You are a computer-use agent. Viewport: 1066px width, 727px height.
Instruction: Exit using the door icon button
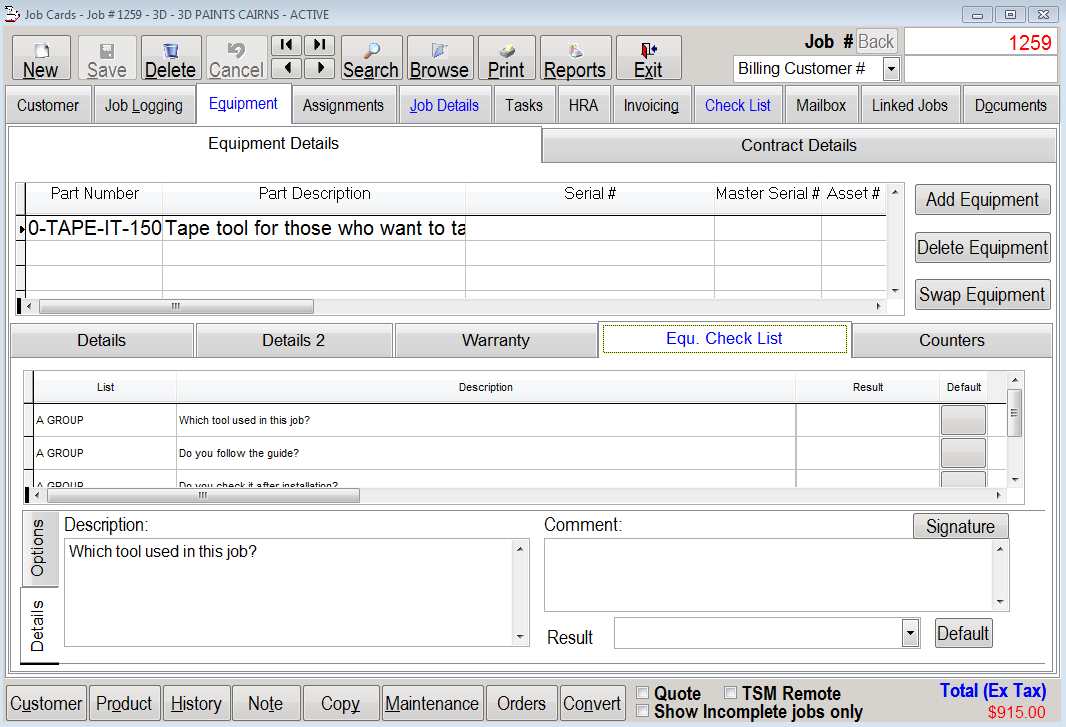[648, 59]
